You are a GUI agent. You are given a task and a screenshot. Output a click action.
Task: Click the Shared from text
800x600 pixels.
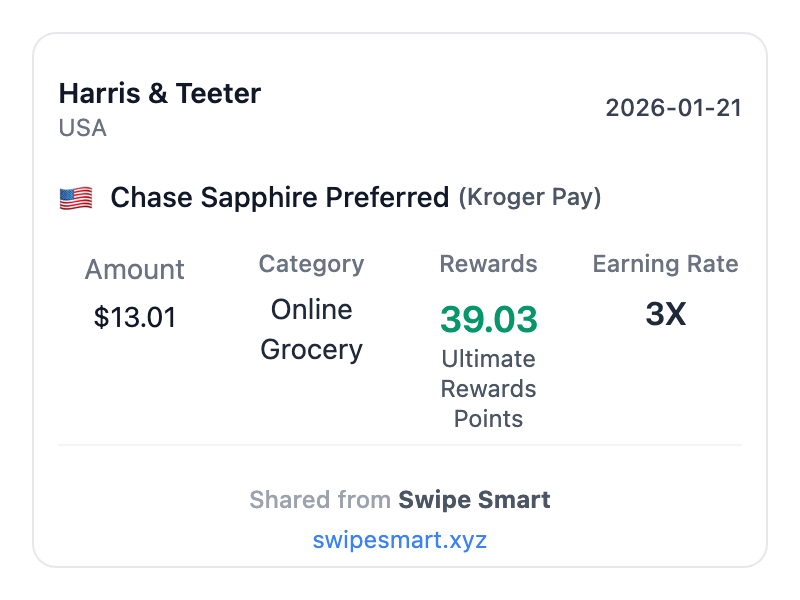coord(320,500)
